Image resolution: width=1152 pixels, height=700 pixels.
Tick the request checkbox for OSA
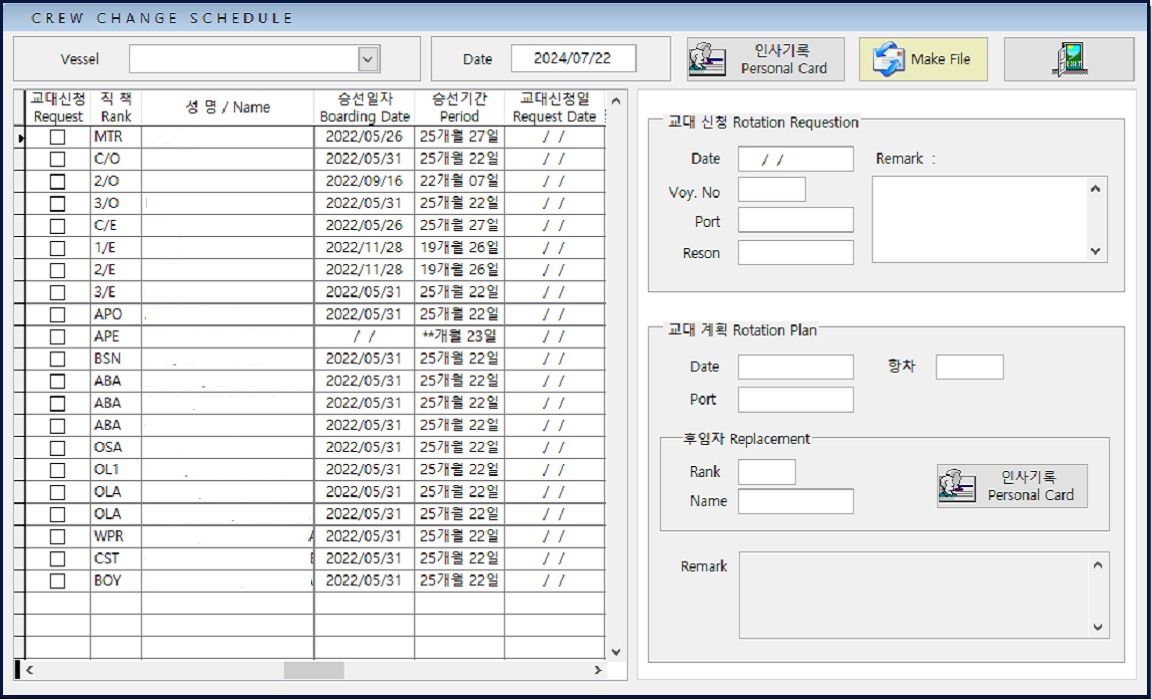pos(57,447)
